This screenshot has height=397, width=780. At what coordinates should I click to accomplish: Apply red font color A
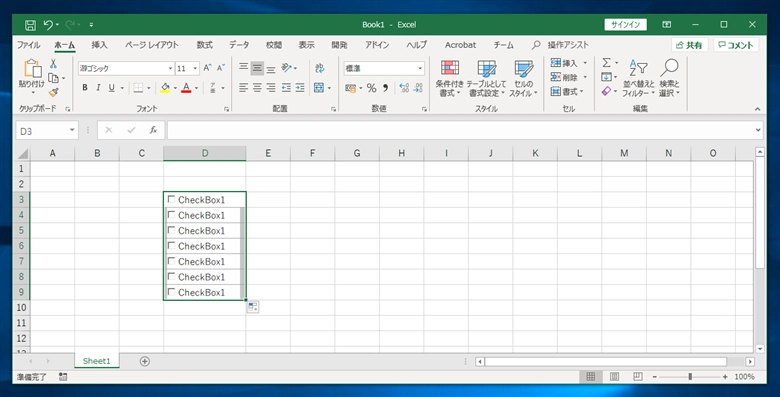point(187,88)
